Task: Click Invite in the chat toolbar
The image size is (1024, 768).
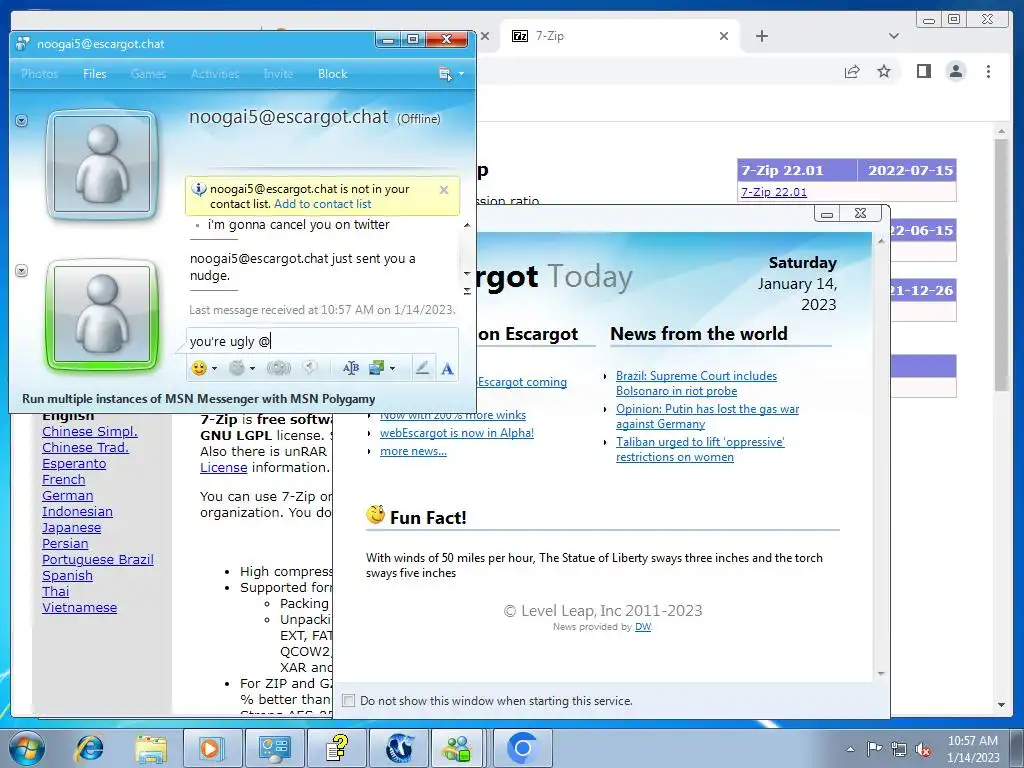Action: [x=278, y=74]
